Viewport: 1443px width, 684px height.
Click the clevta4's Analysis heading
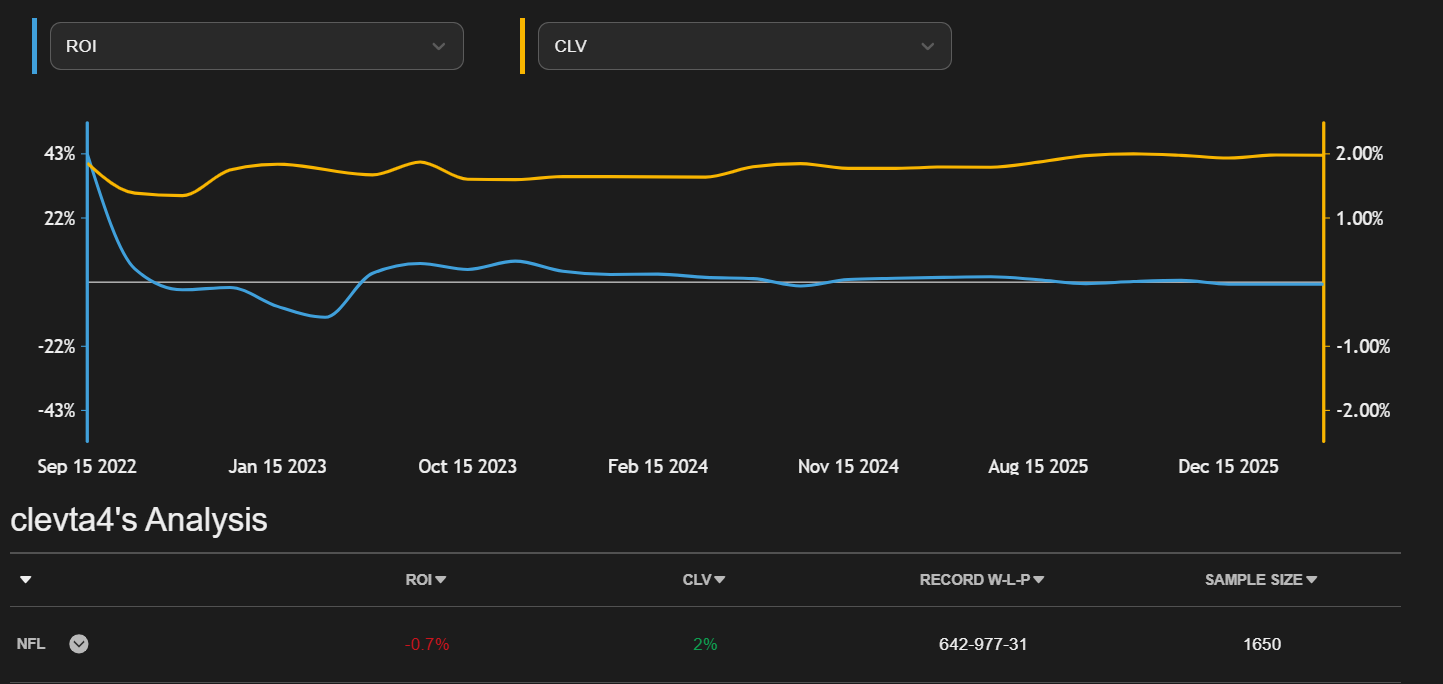(x=139, y=520)
